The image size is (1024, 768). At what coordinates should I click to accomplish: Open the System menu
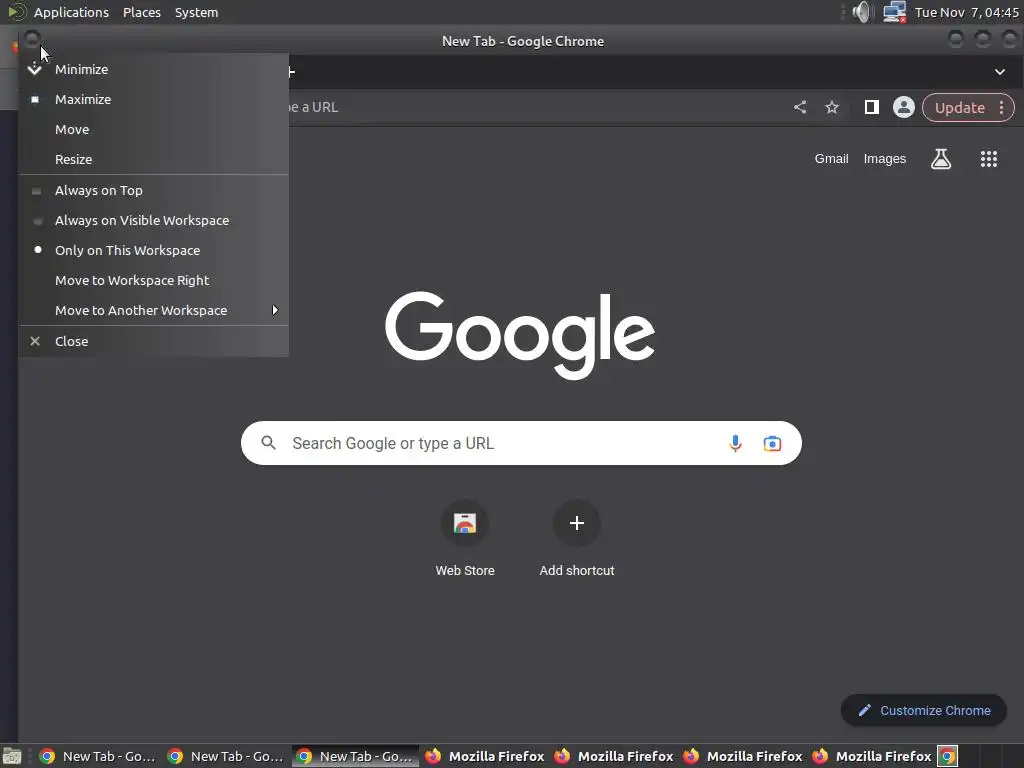coord(197,12)
